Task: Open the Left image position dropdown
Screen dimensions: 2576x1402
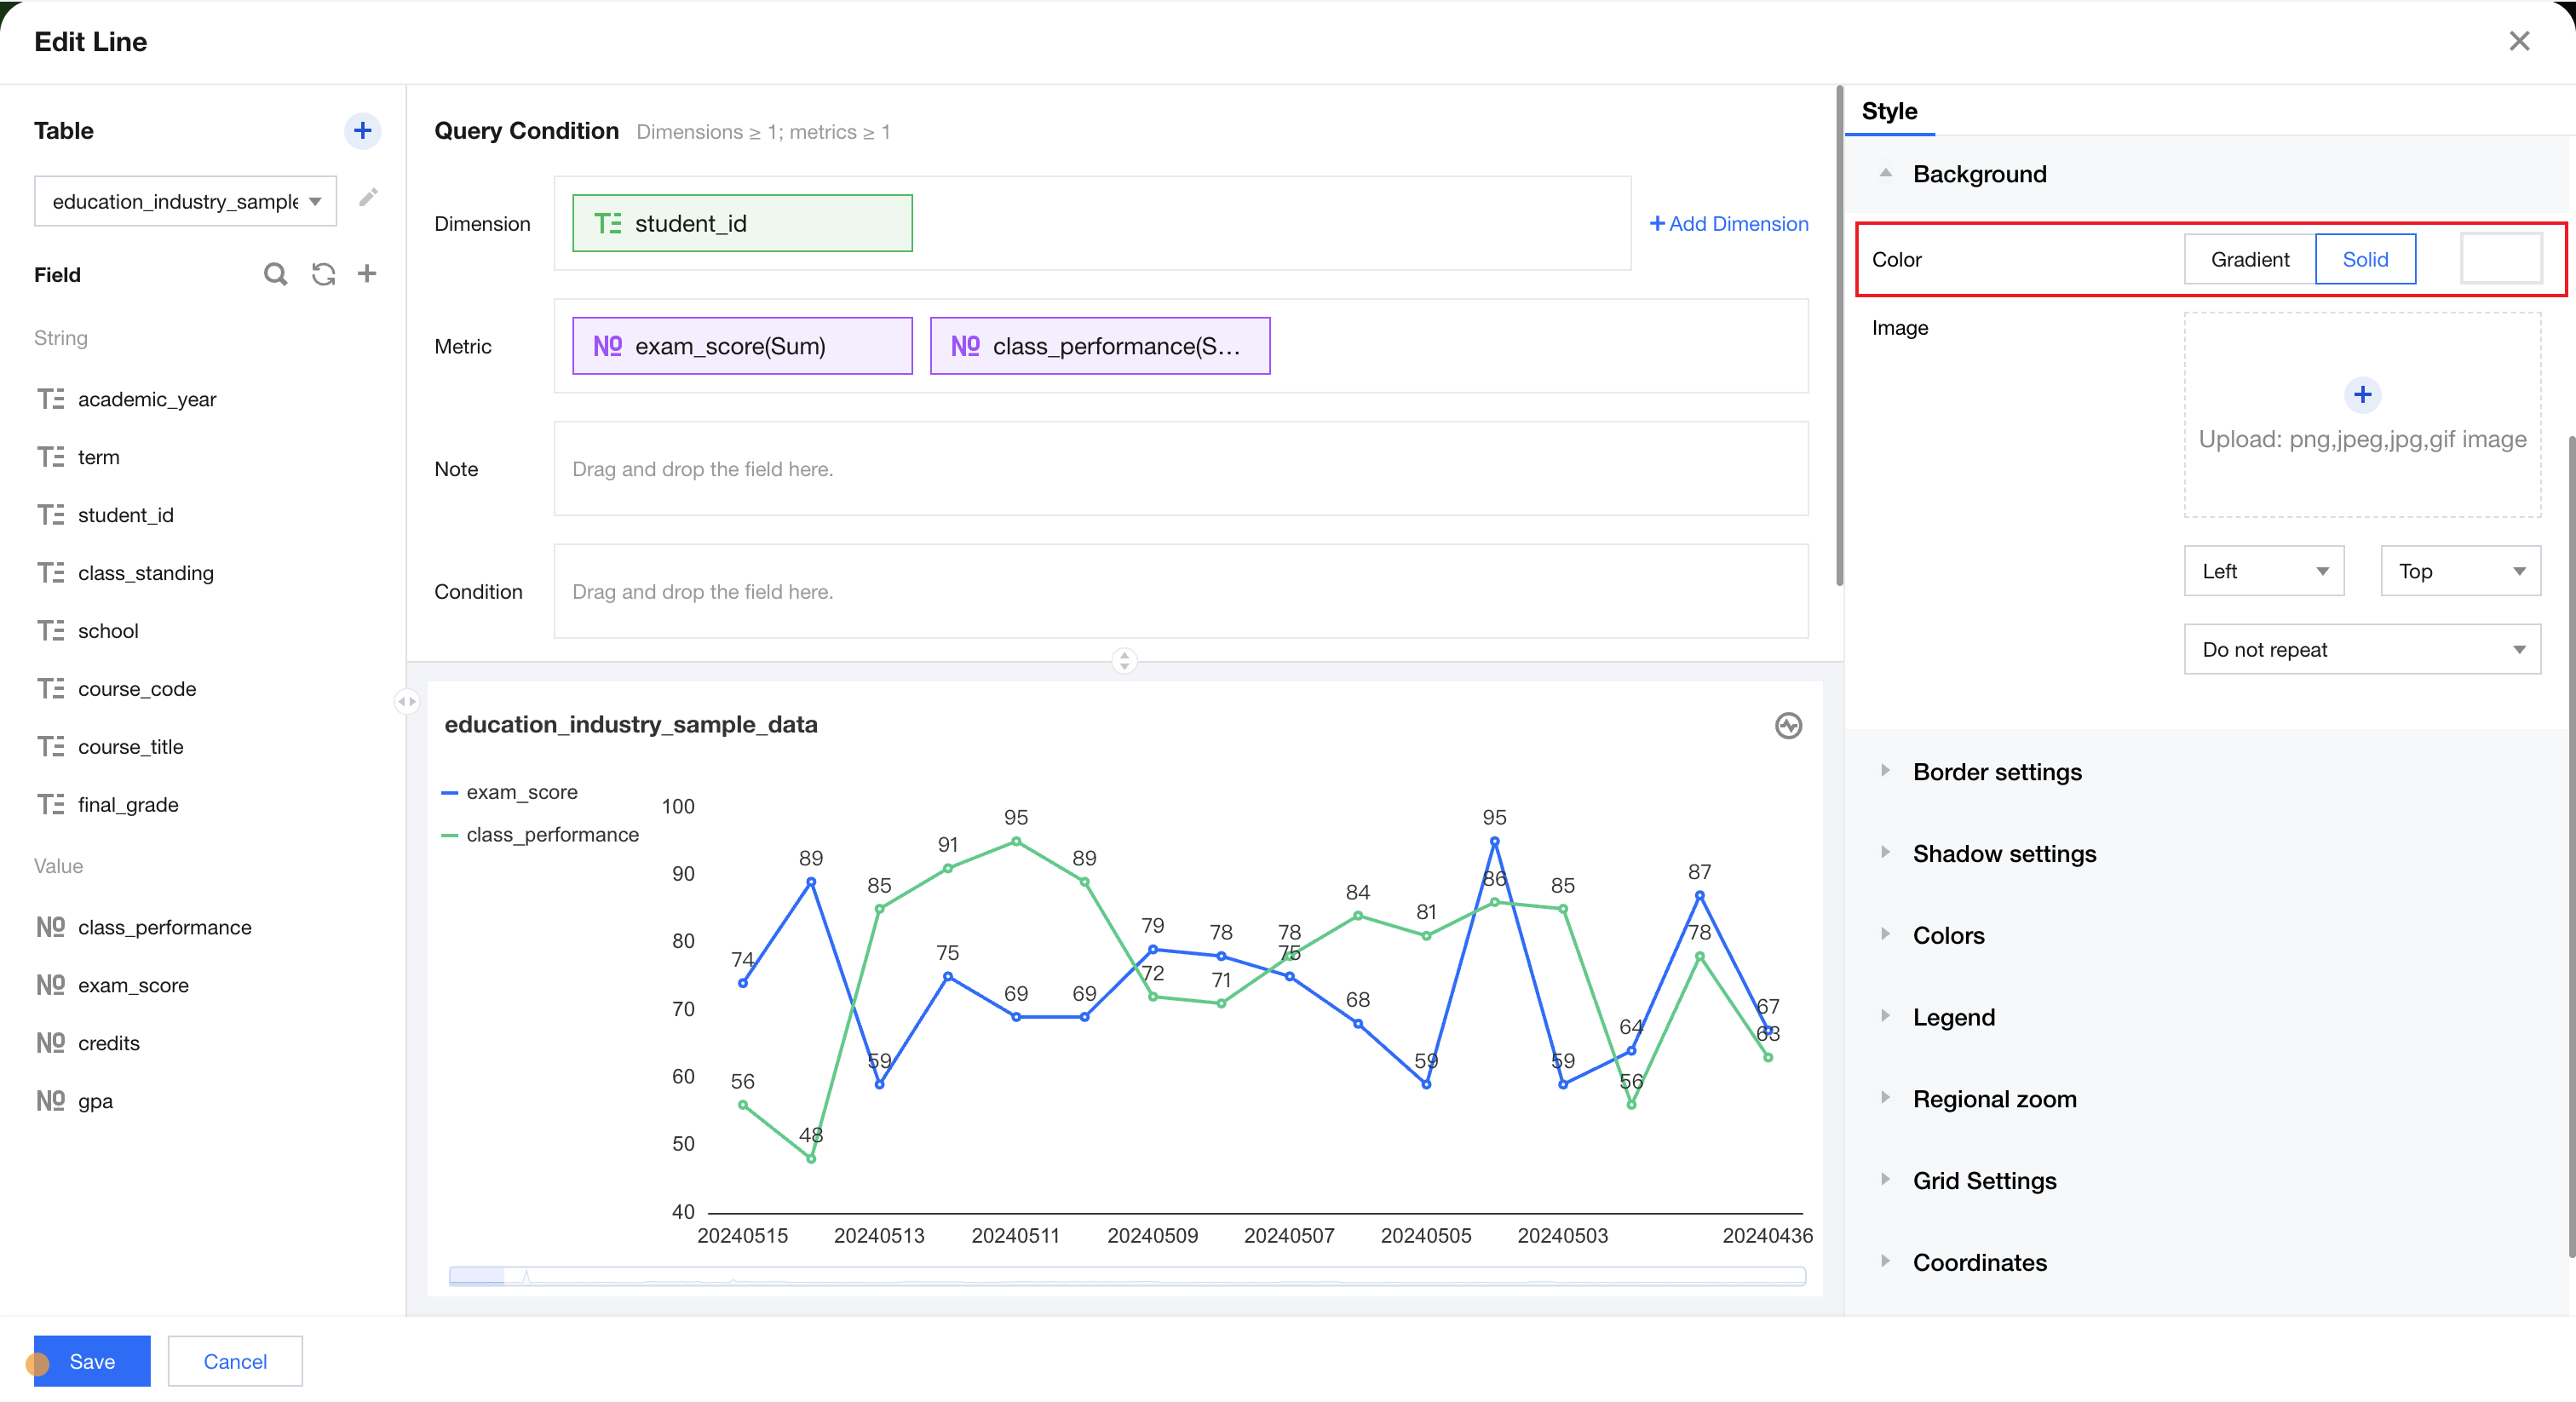Action: point(2264,571)
